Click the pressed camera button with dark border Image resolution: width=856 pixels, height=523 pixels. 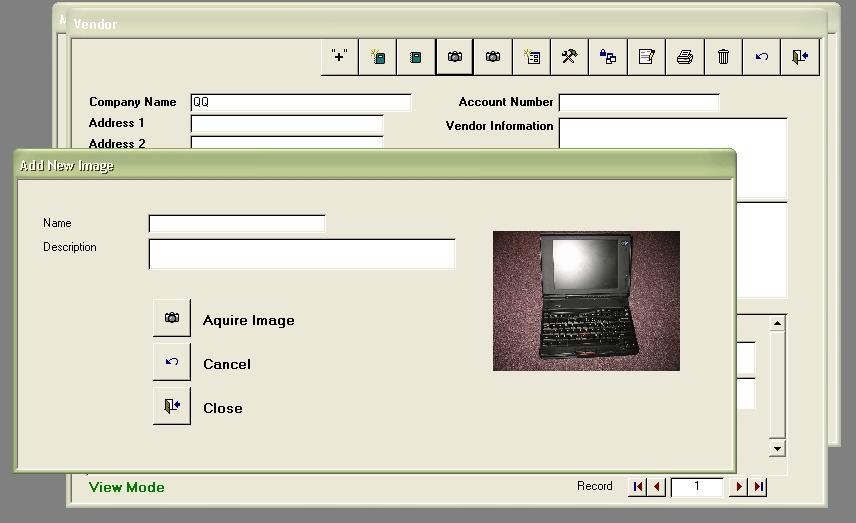point(454,57)
